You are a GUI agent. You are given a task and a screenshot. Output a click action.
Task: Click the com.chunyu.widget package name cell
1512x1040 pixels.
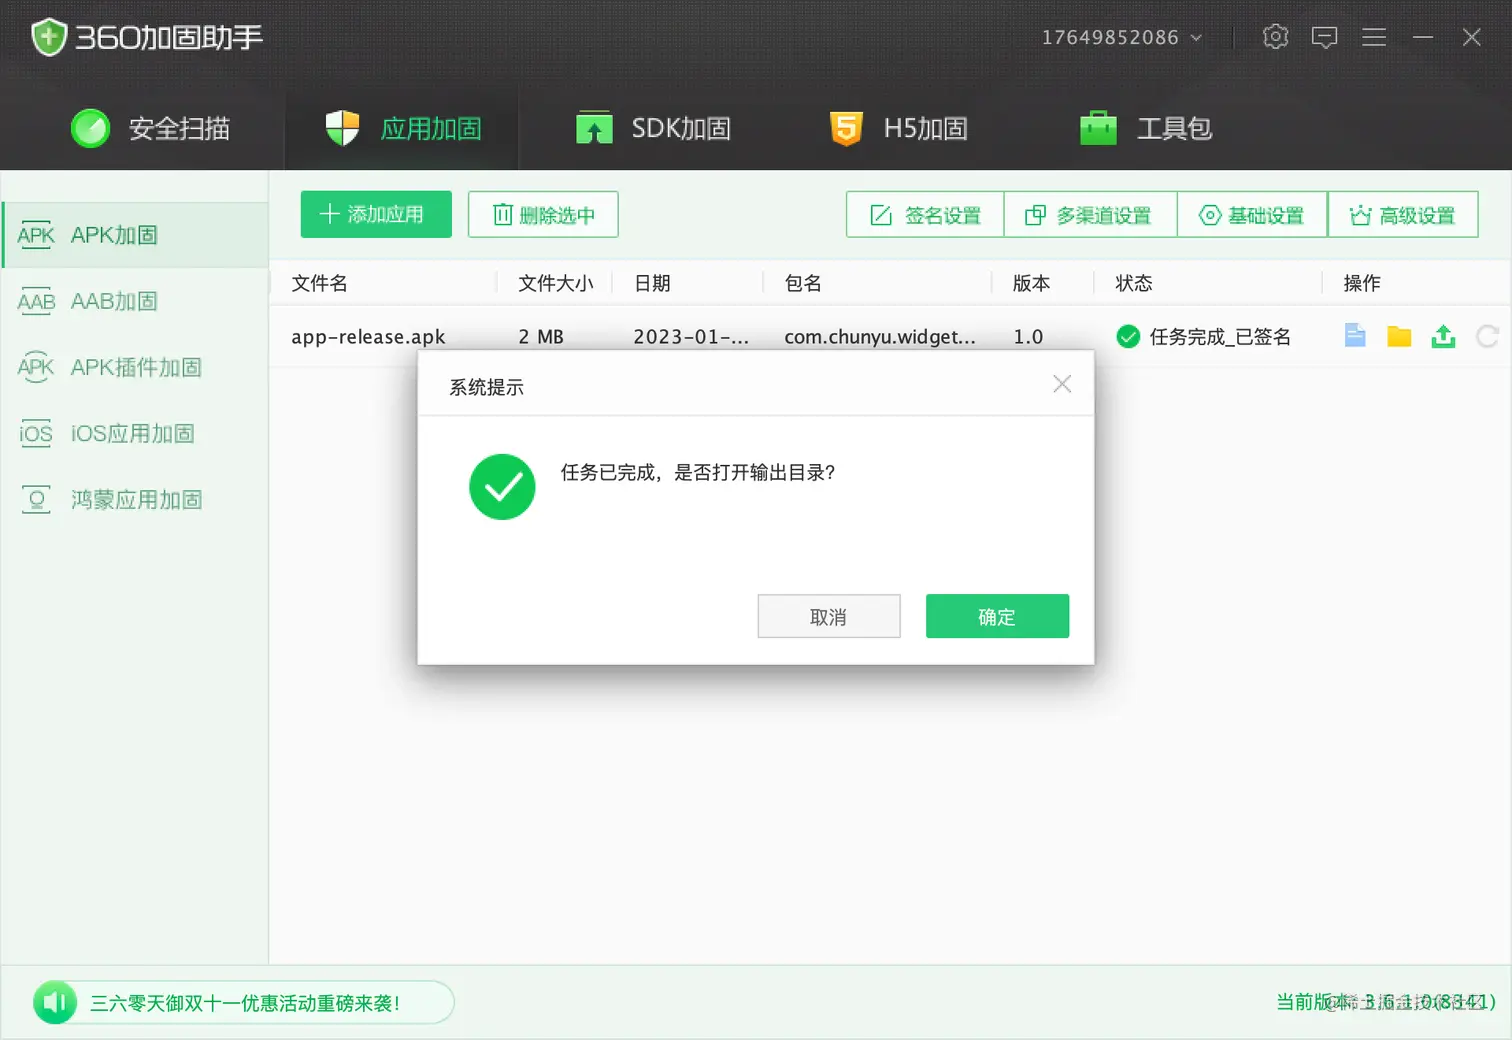pyautogui.click(x=880, y=337)
